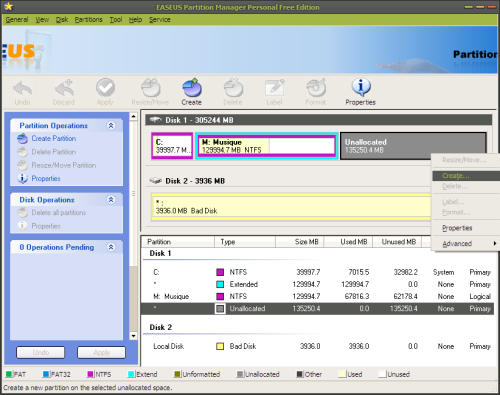The width and height of the screenshot is (500, 395).
Task: Click the Type column header
Action: point(245,242)
